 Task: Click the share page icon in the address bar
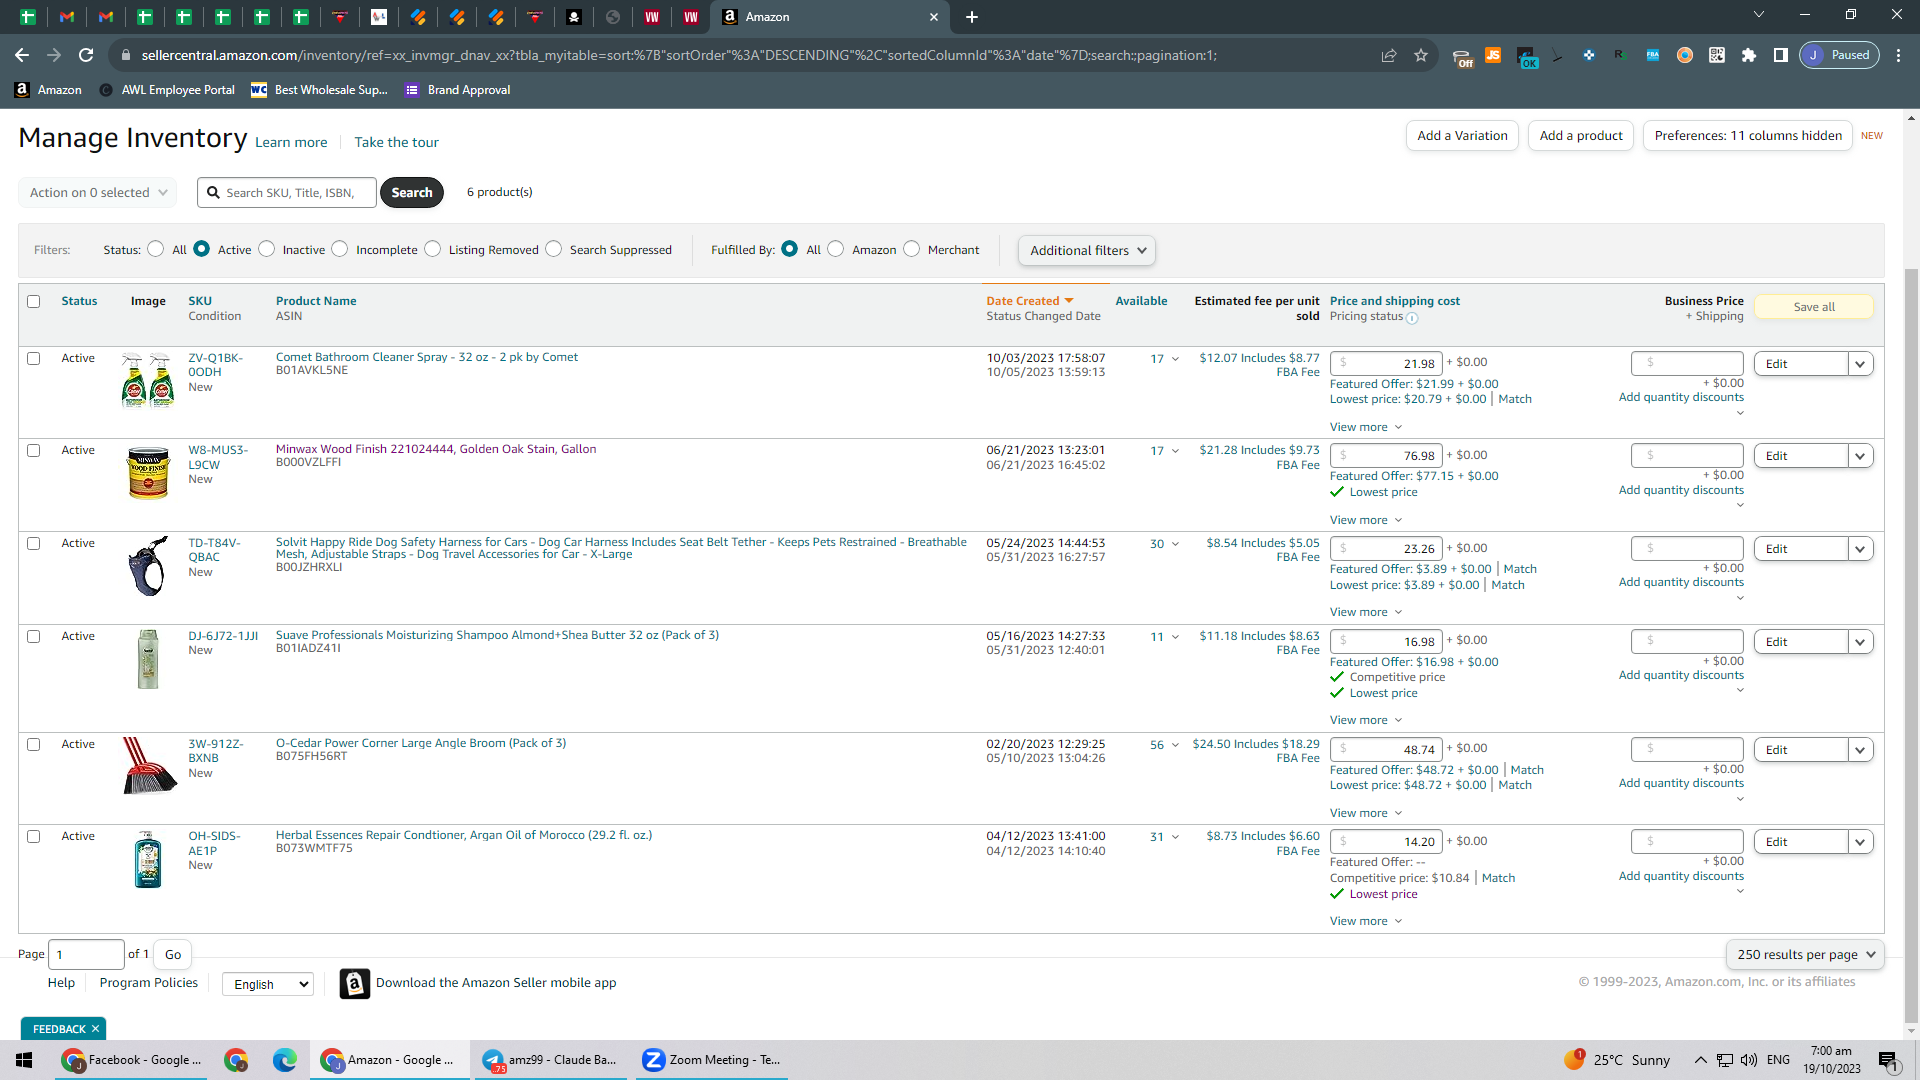[x=1389, y=56]
